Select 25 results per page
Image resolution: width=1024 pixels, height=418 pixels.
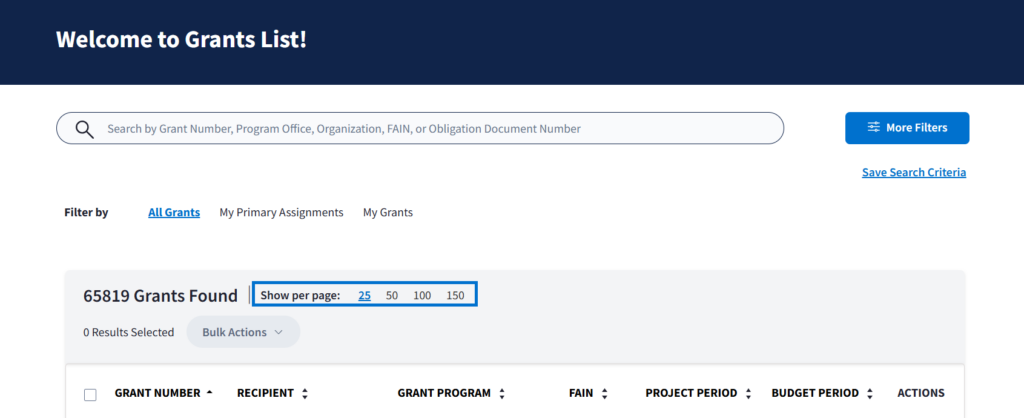(364, 296)
